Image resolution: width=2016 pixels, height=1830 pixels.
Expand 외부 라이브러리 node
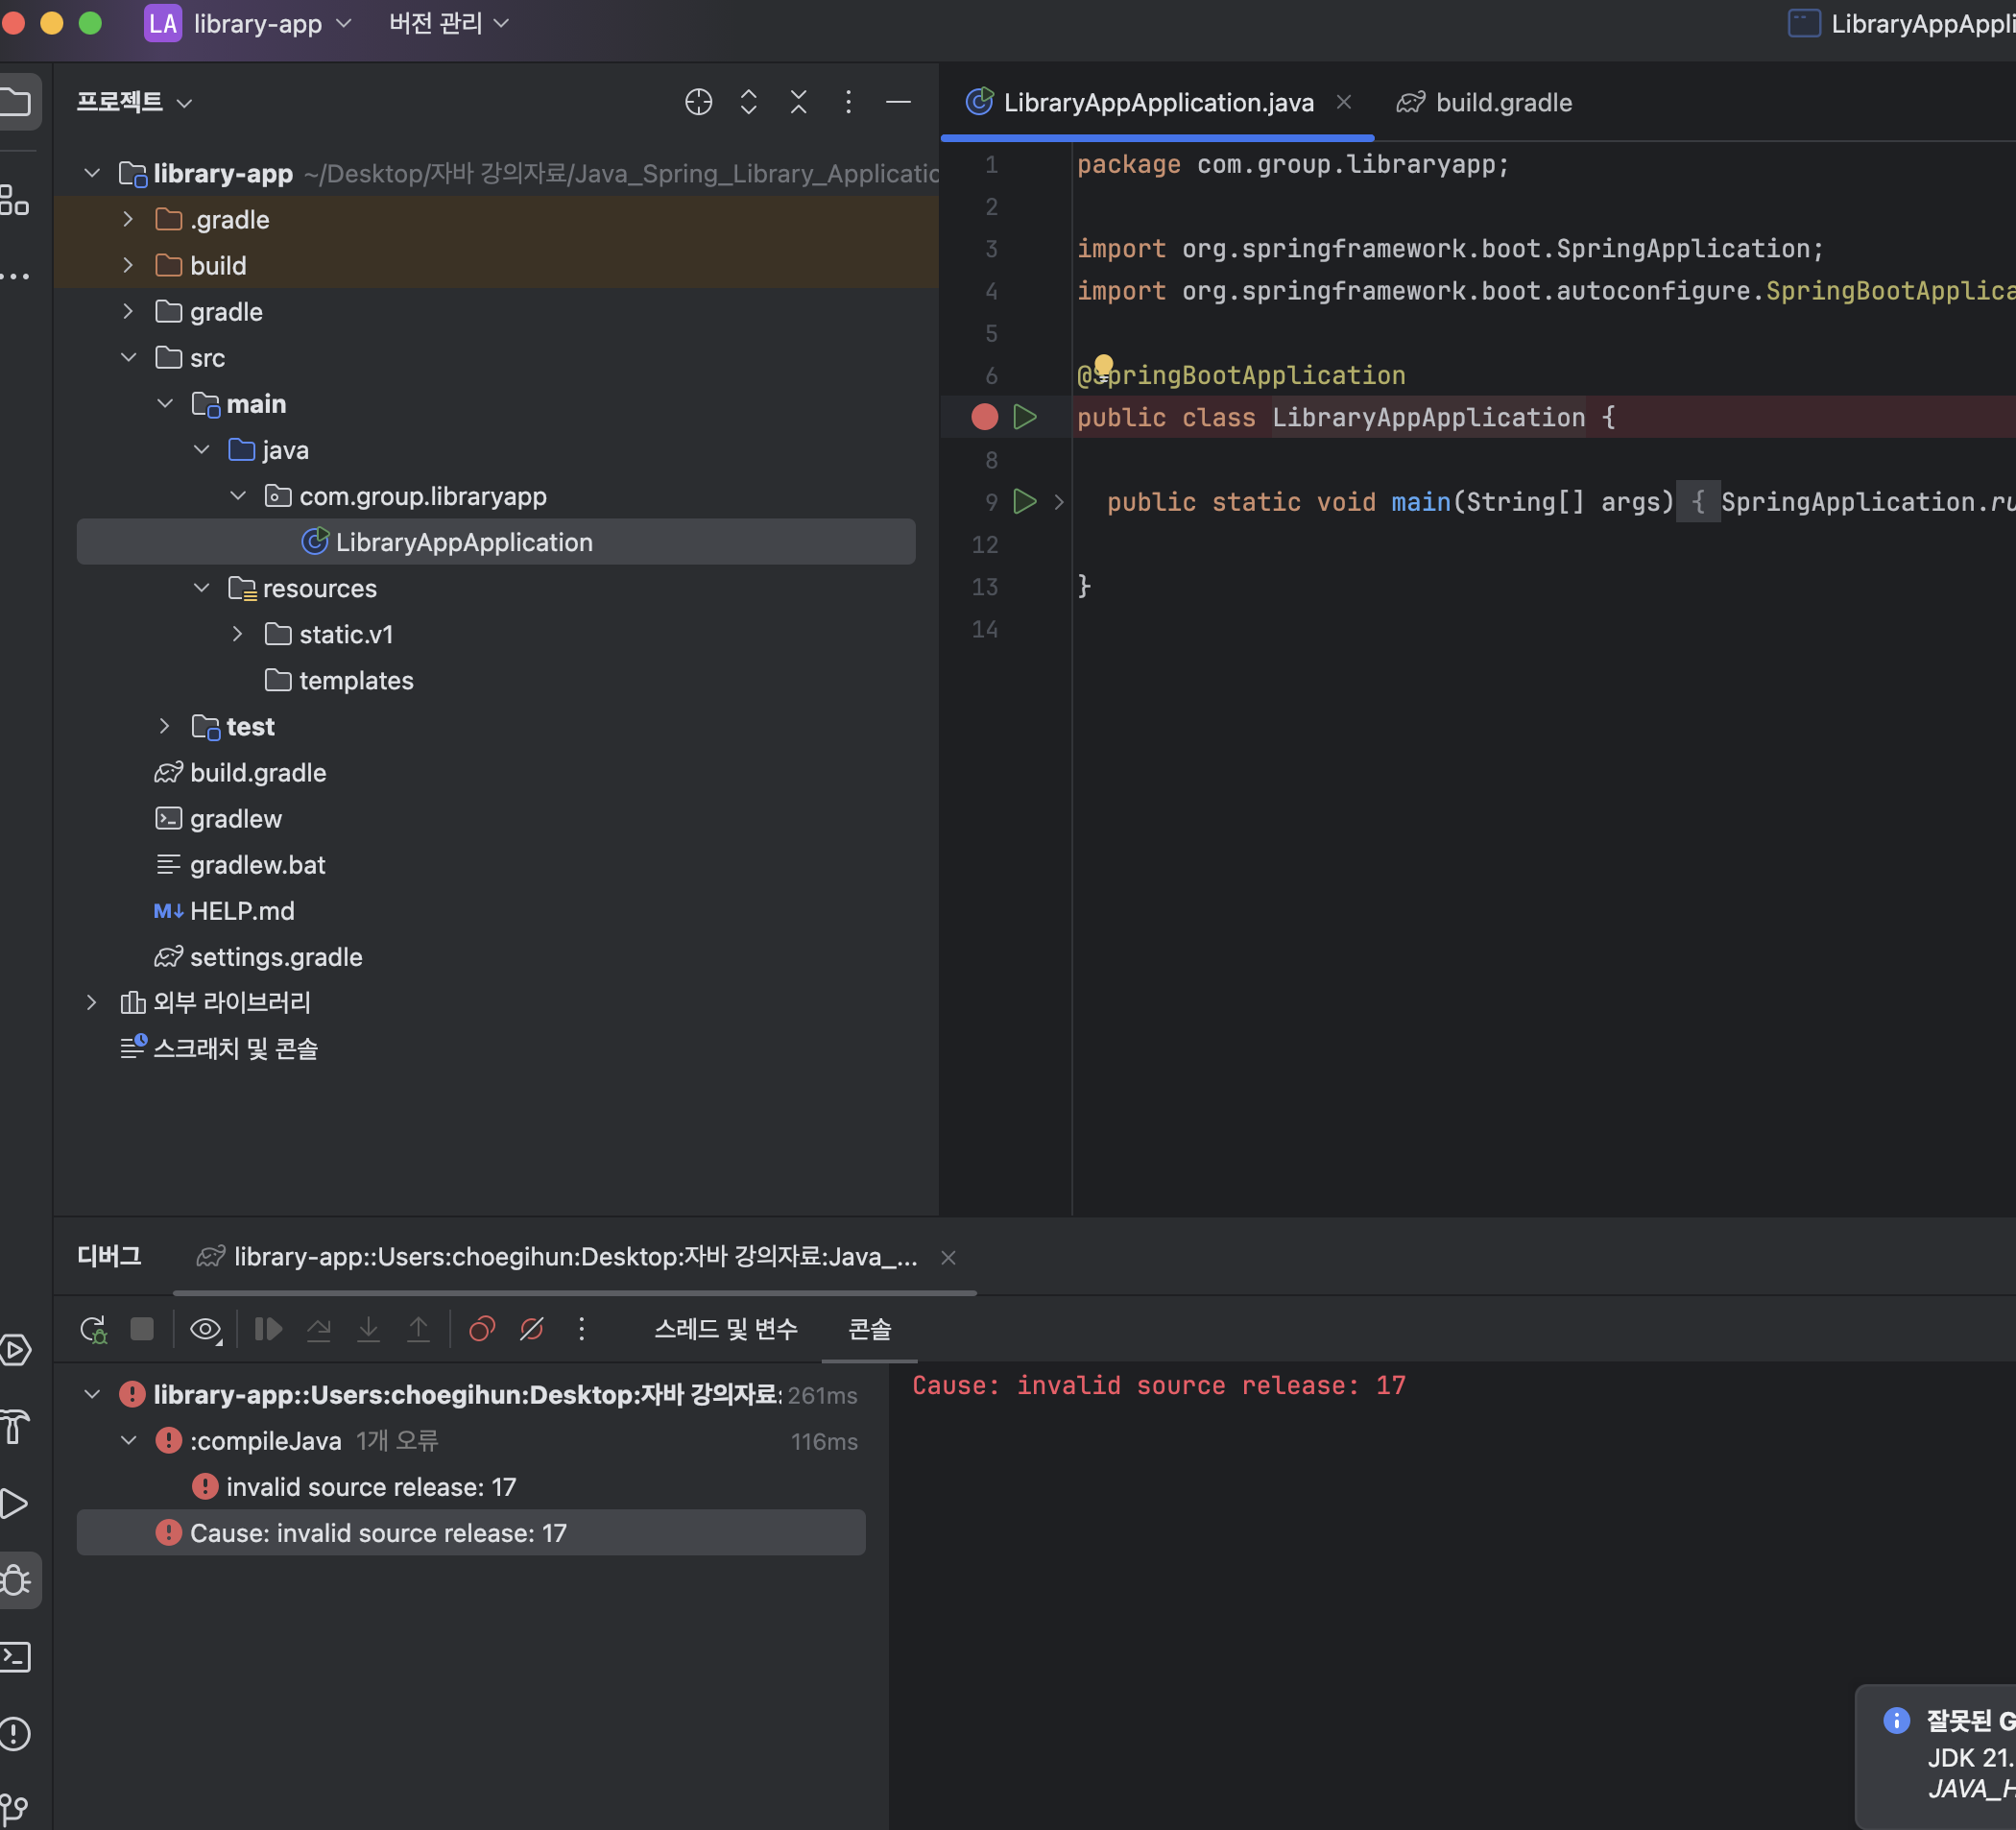91,1002
